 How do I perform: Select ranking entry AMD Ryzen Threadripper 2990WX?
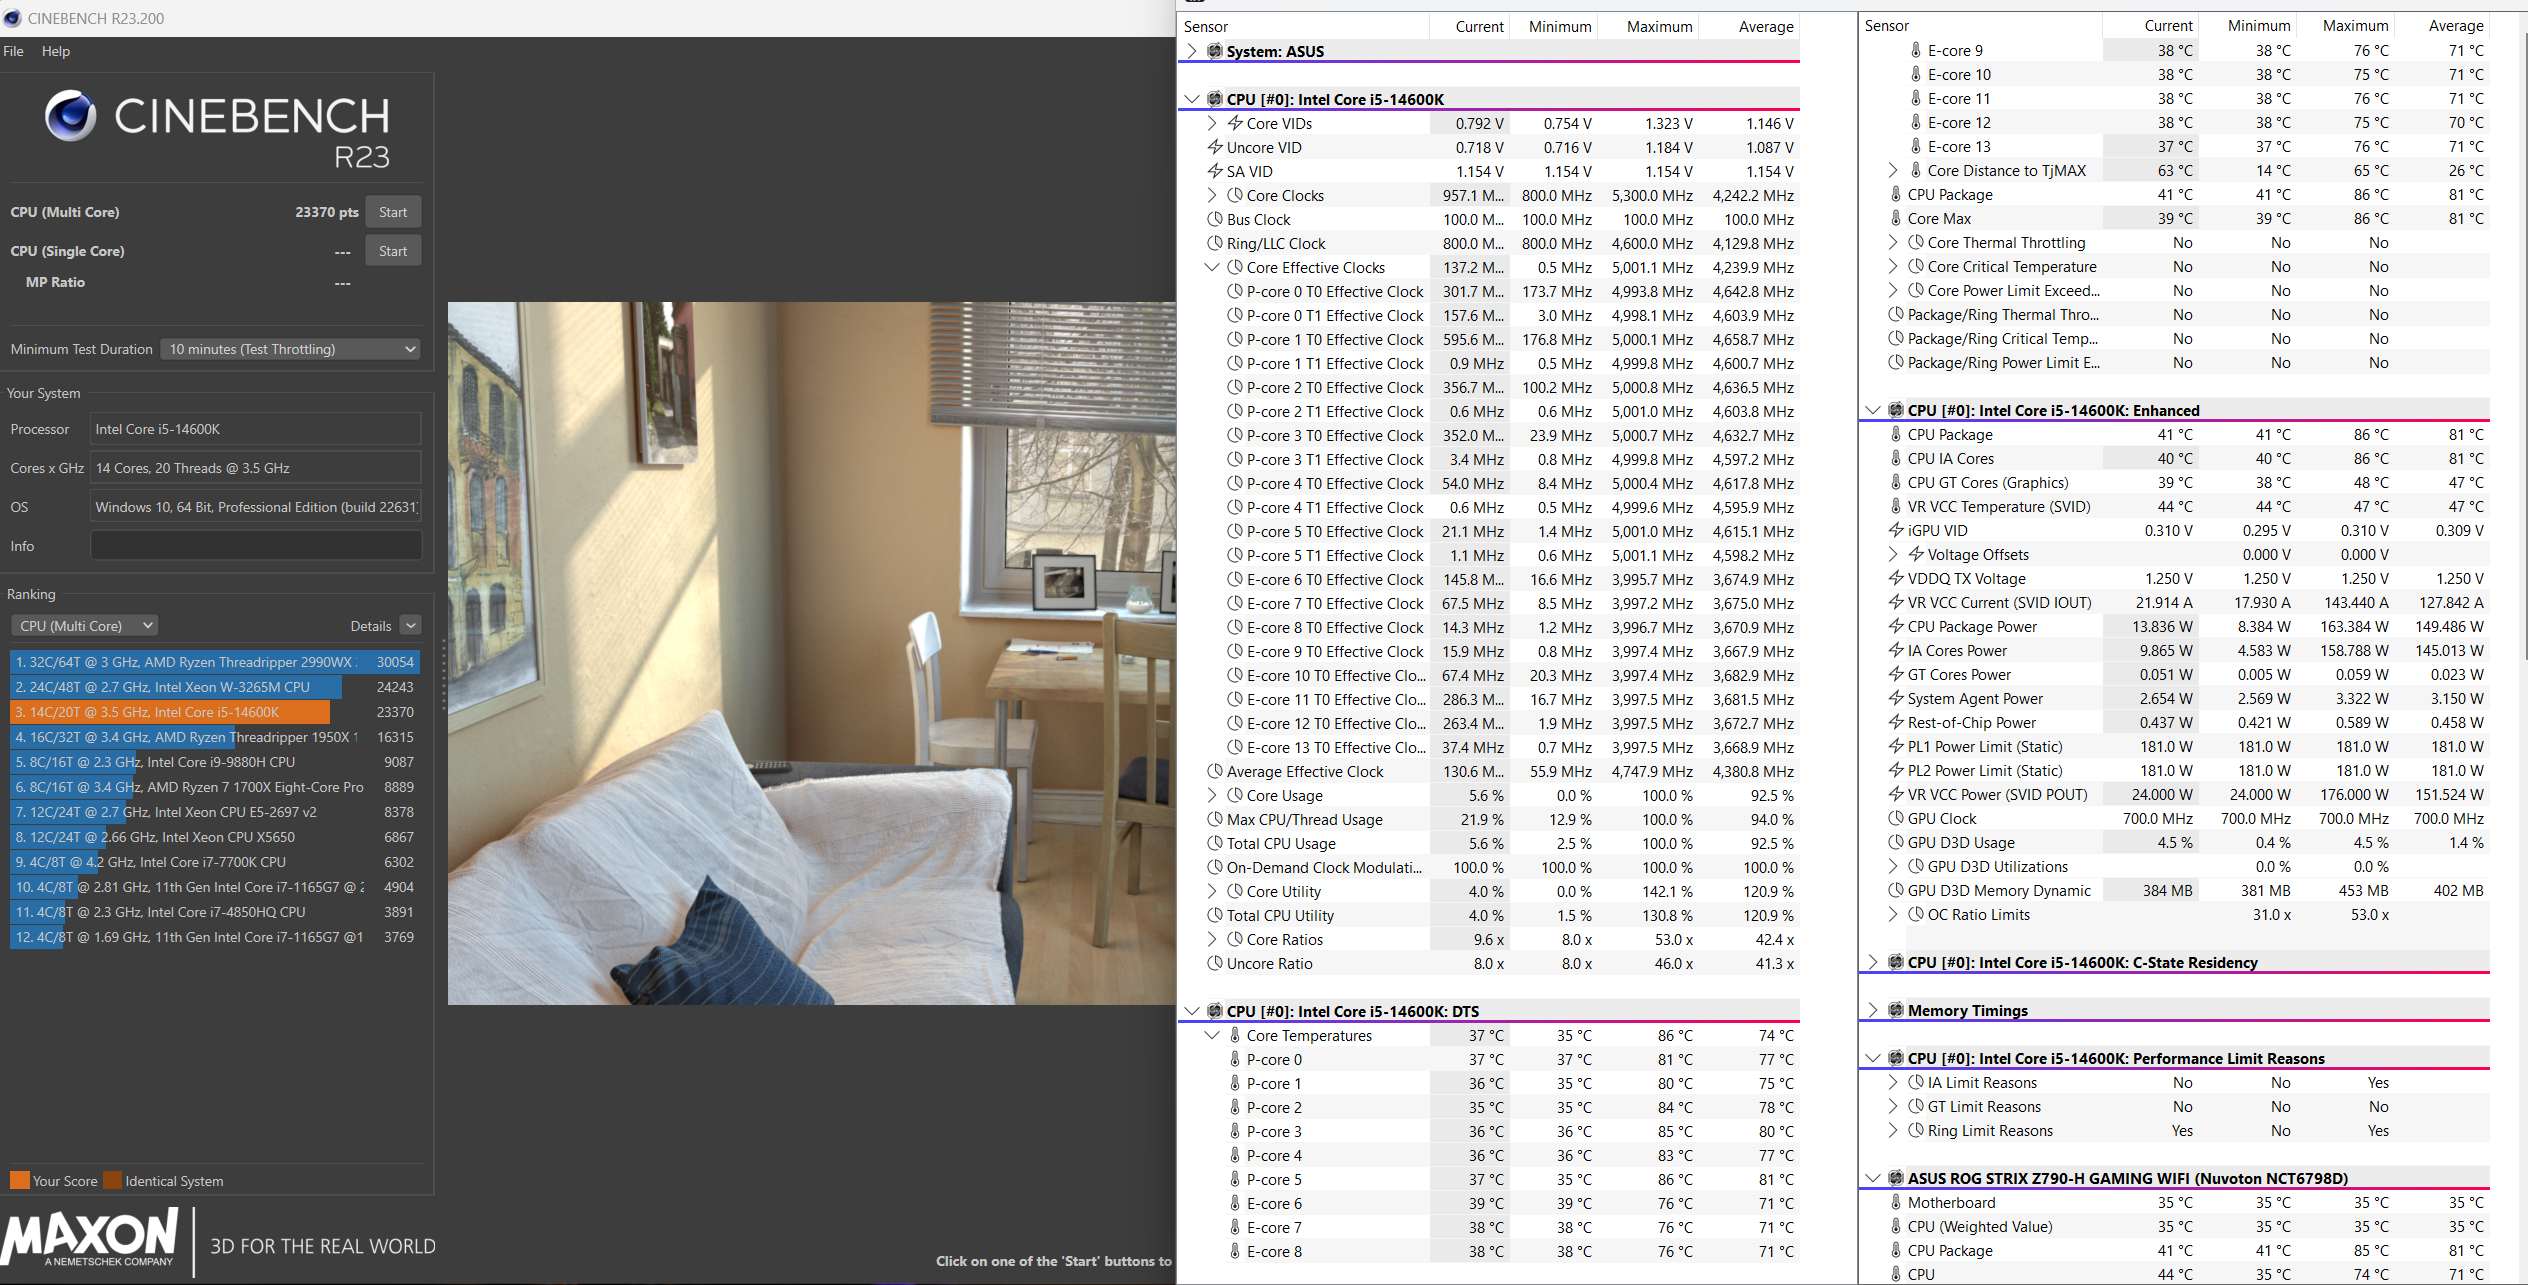click(x=215, y=662)
